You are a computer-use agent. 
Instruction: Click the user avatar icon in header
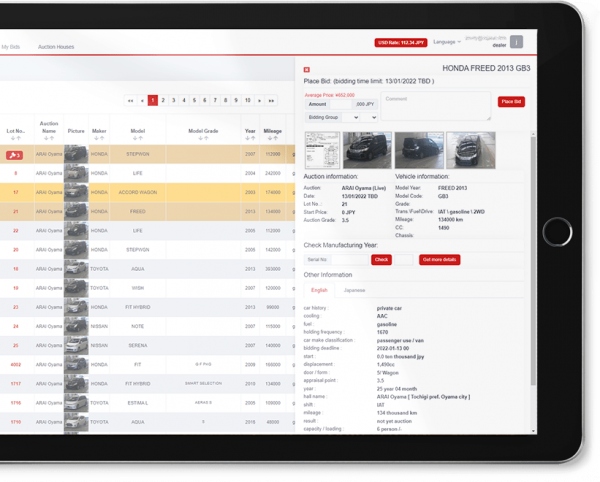[x=516, y=42]
